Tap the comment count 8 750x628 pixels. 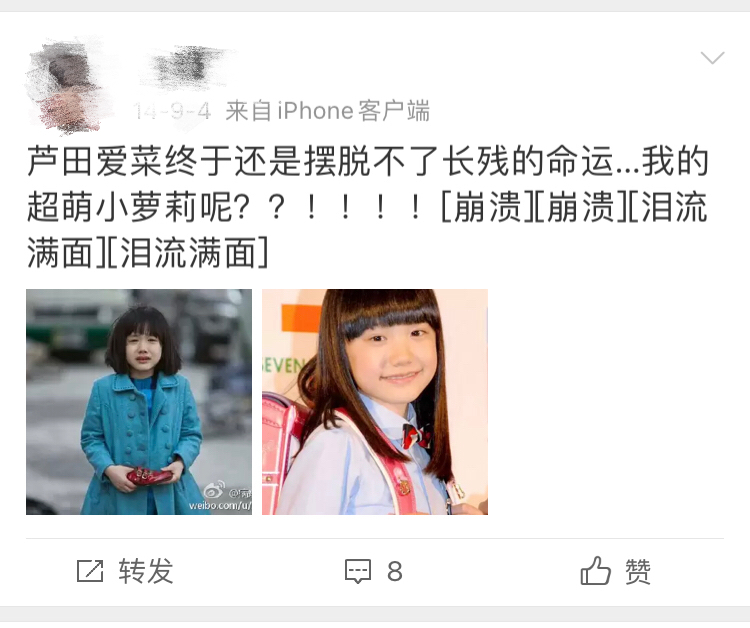click(395, 571)
